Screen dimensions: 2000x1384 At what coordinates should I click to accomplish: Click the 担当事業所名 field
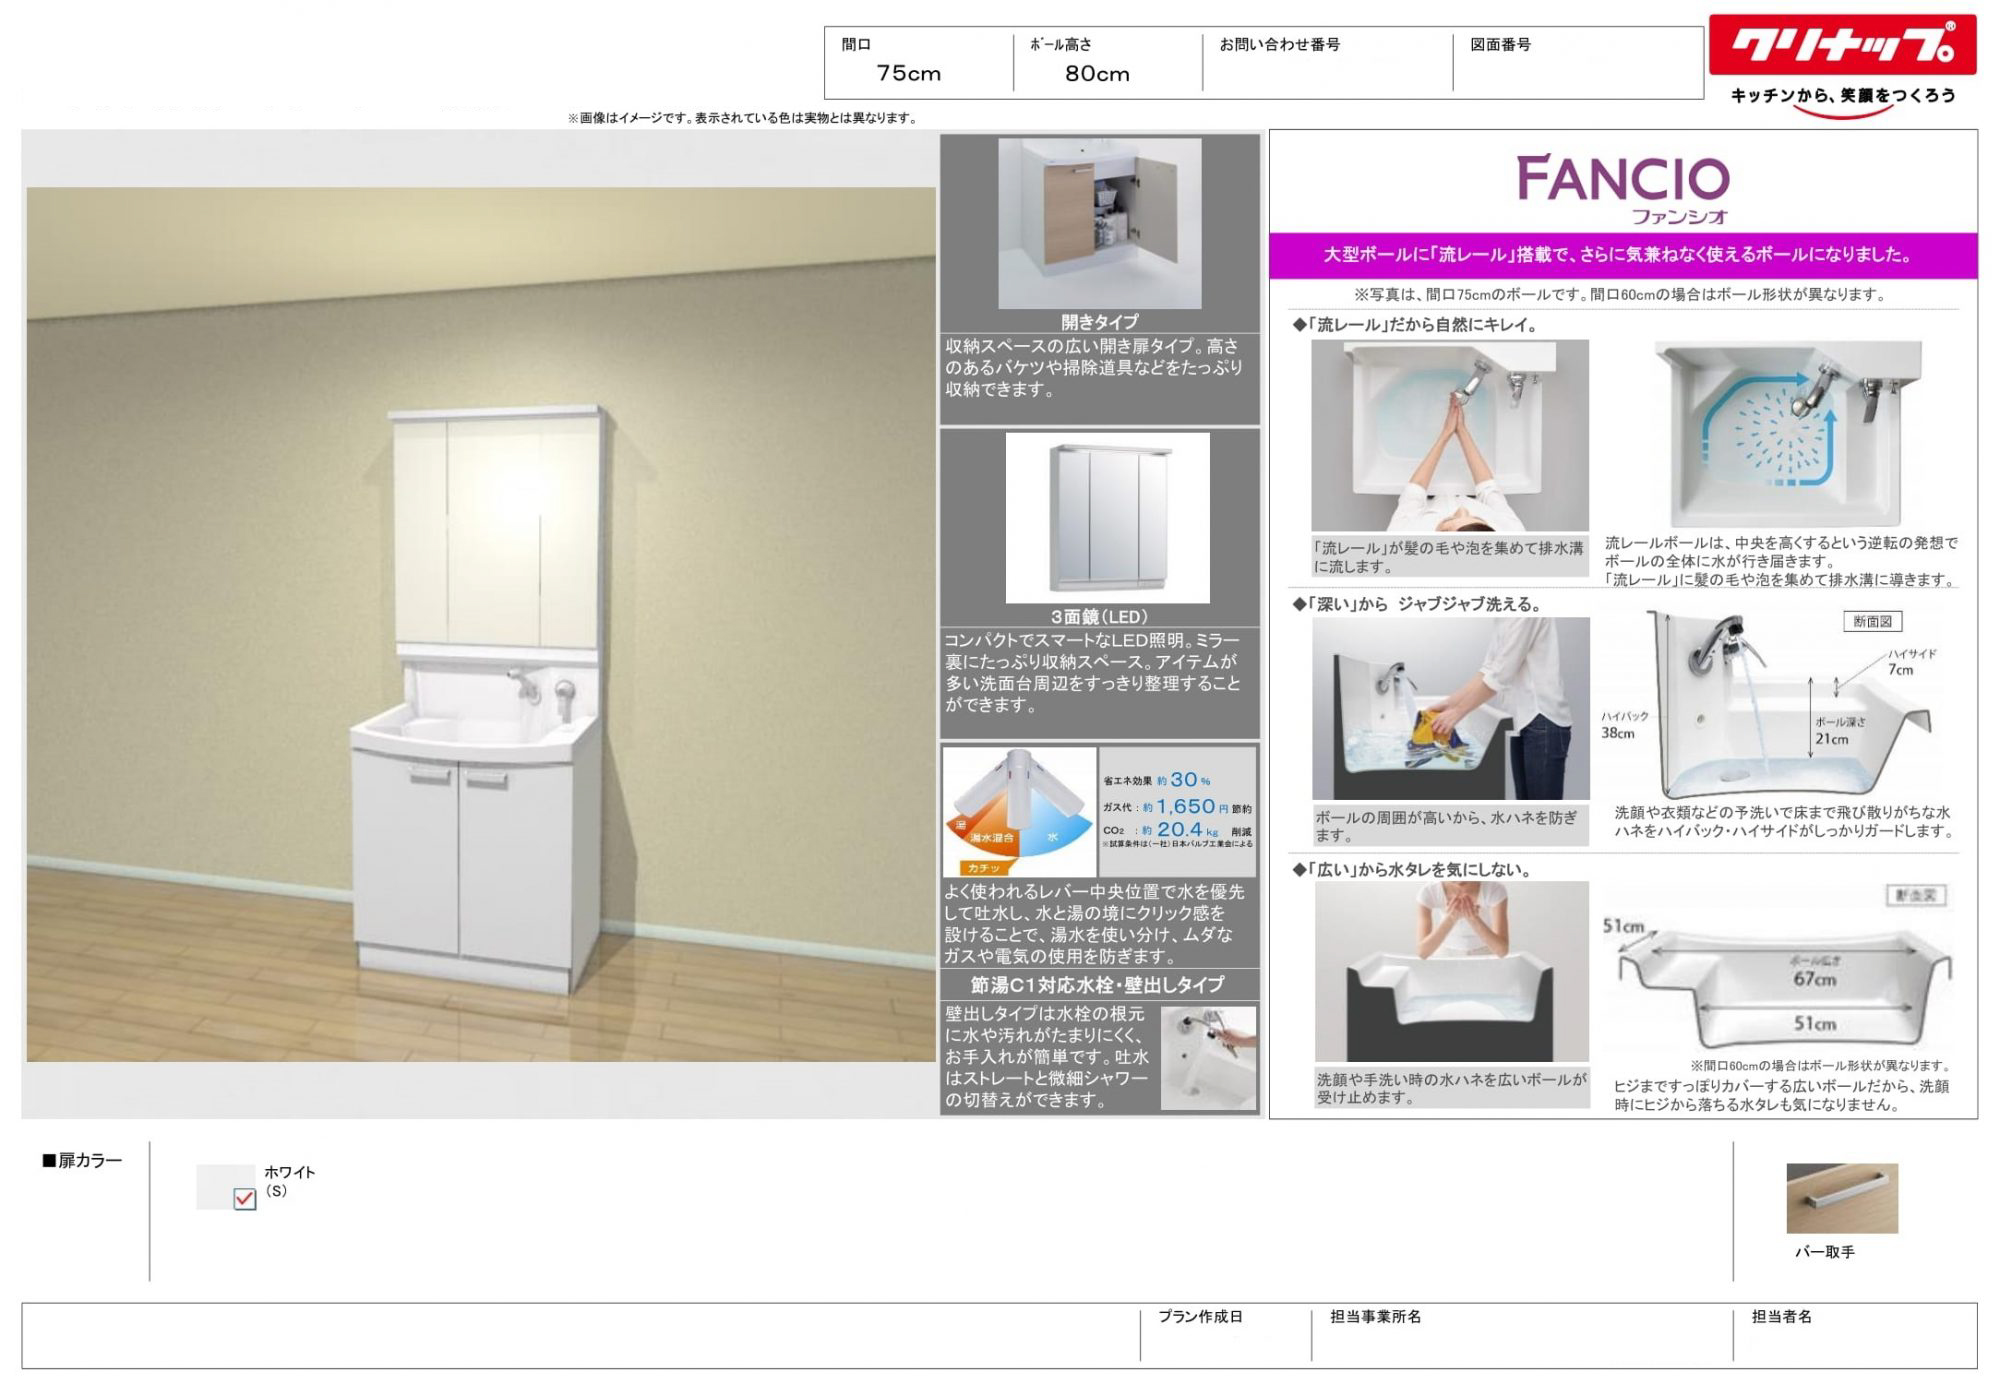click(x=1522, y=1335)
